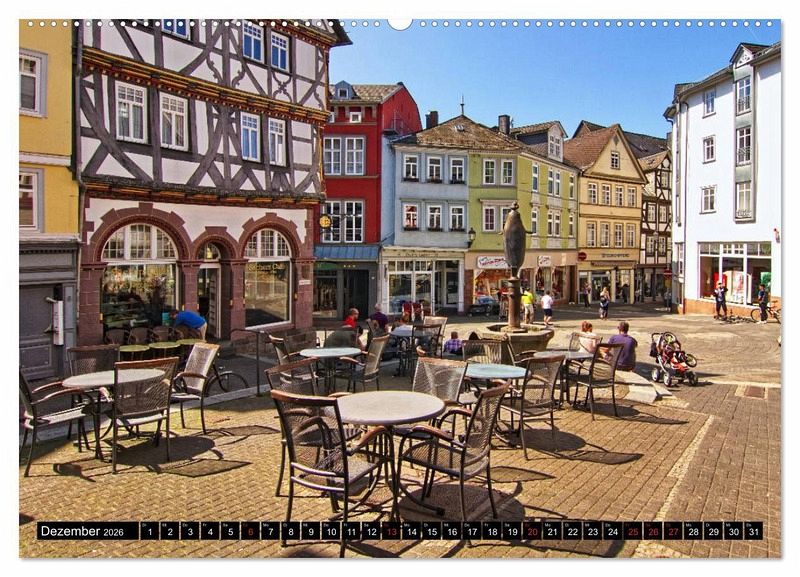800x577 pixels.
Task: Click the red date 26
Action: 652,531
